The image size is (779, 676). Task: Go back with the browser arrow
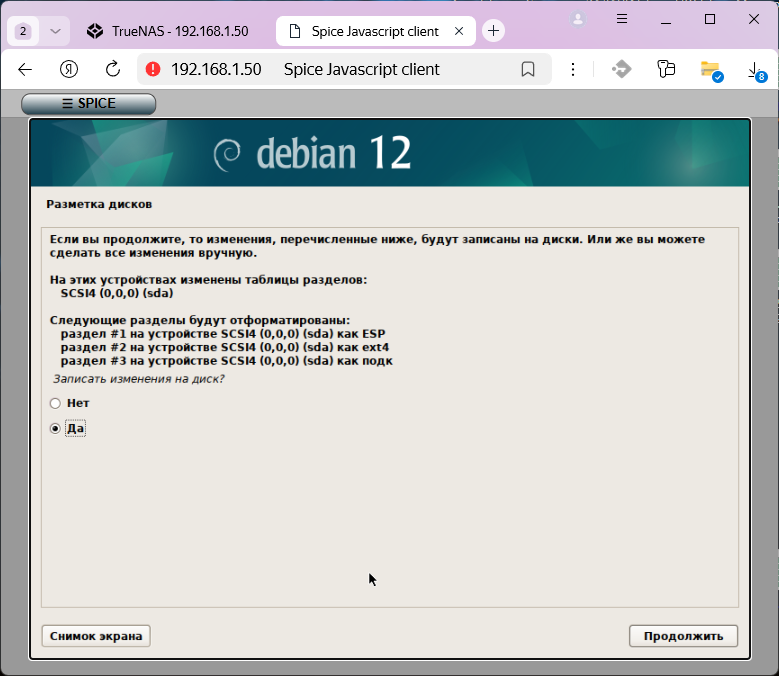25,70
